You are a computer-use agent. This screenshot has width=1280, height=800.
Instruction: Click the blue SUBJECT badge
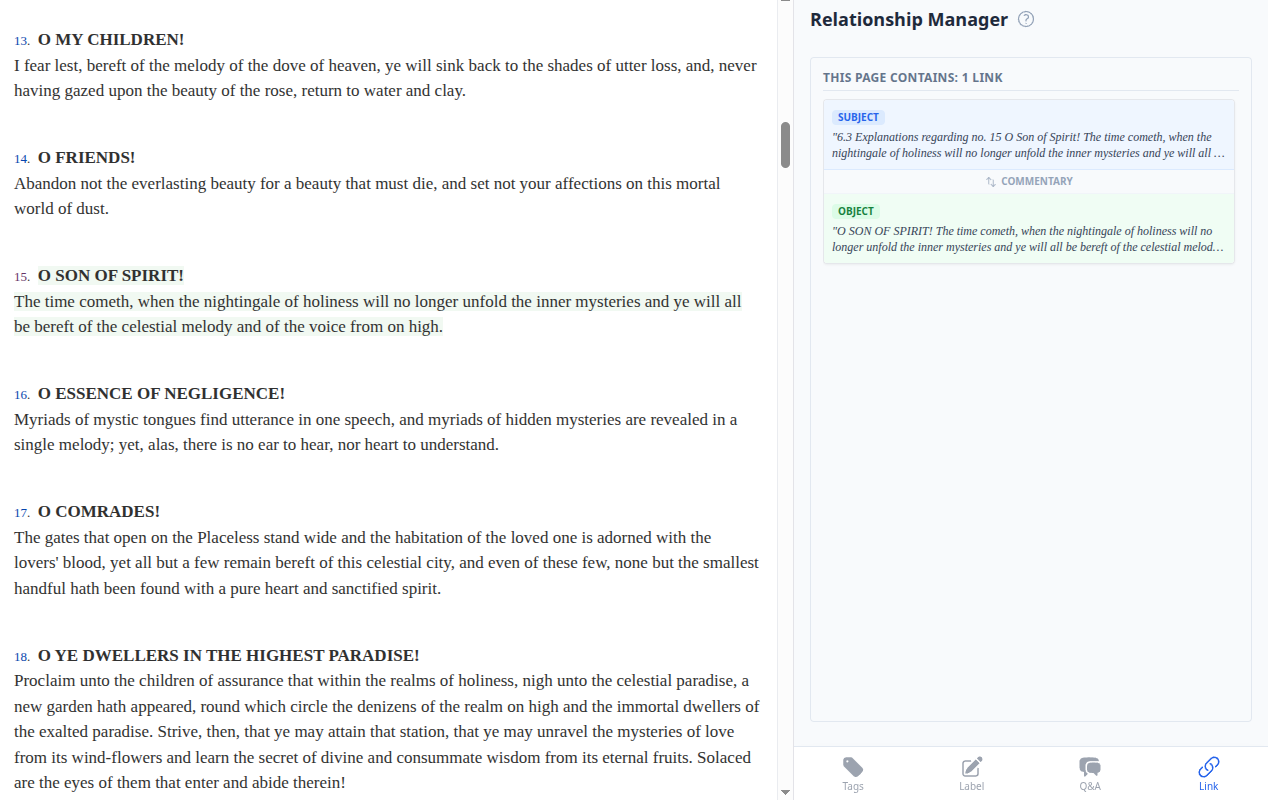click(x=858, y=117)
